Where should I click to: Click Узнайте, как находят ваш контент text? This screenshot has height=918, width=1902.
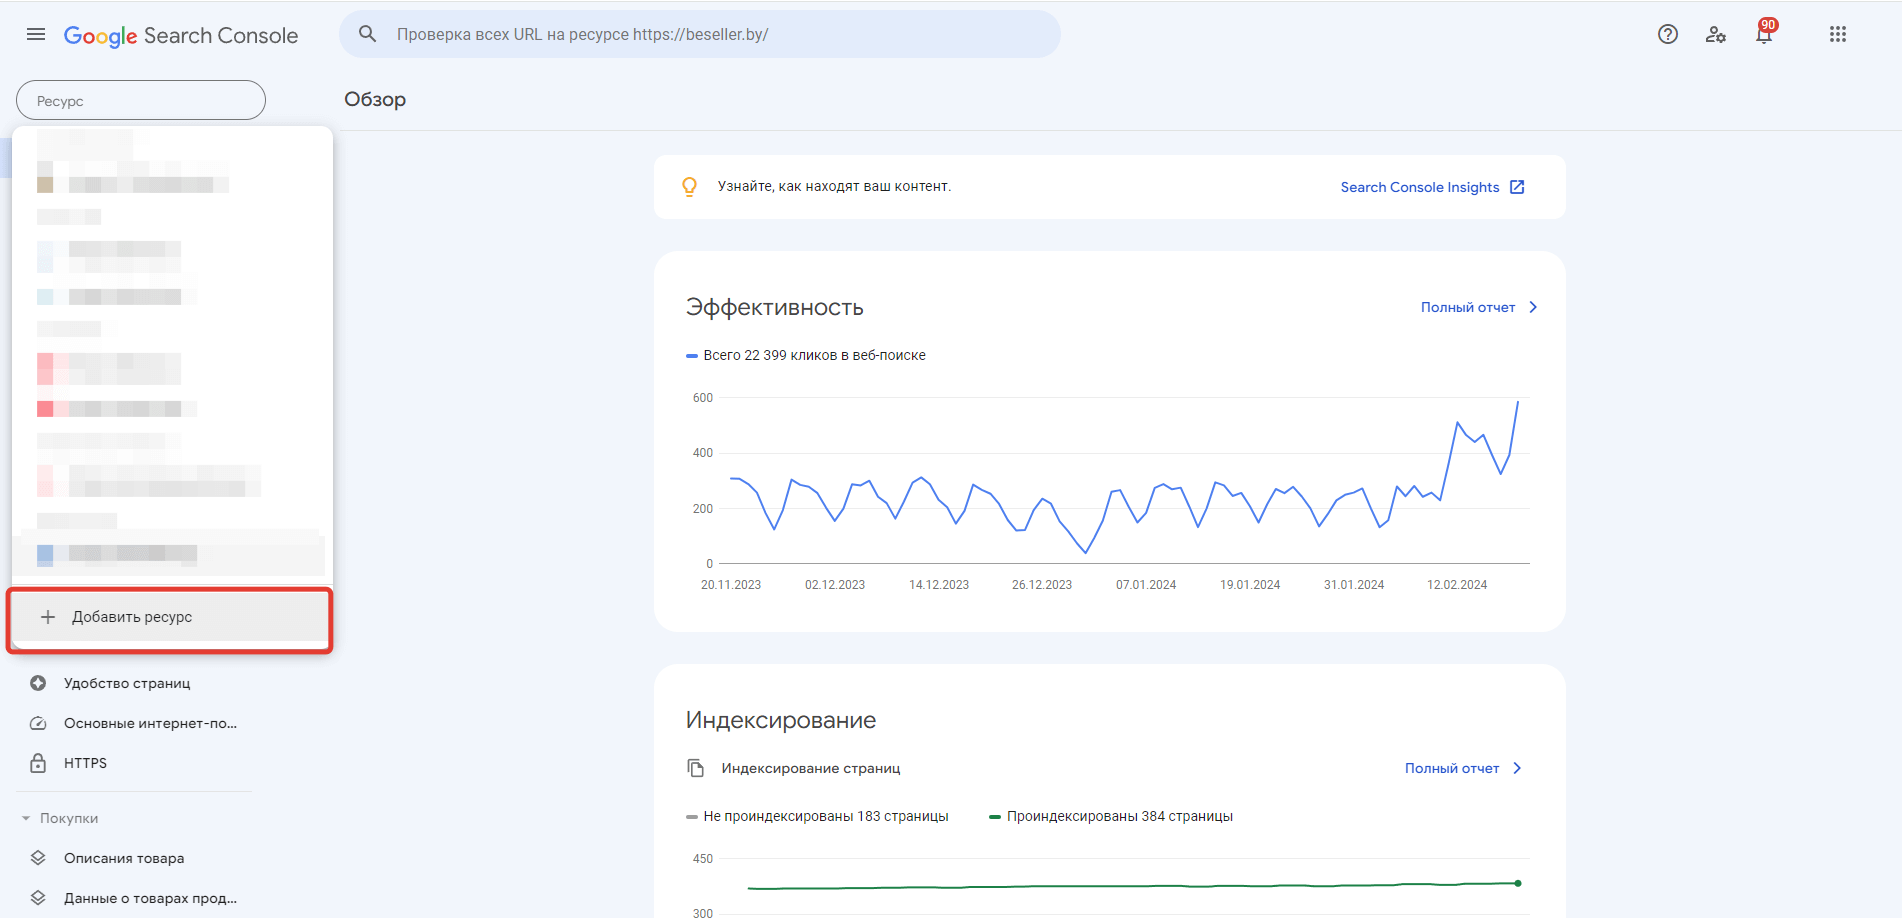834,186
